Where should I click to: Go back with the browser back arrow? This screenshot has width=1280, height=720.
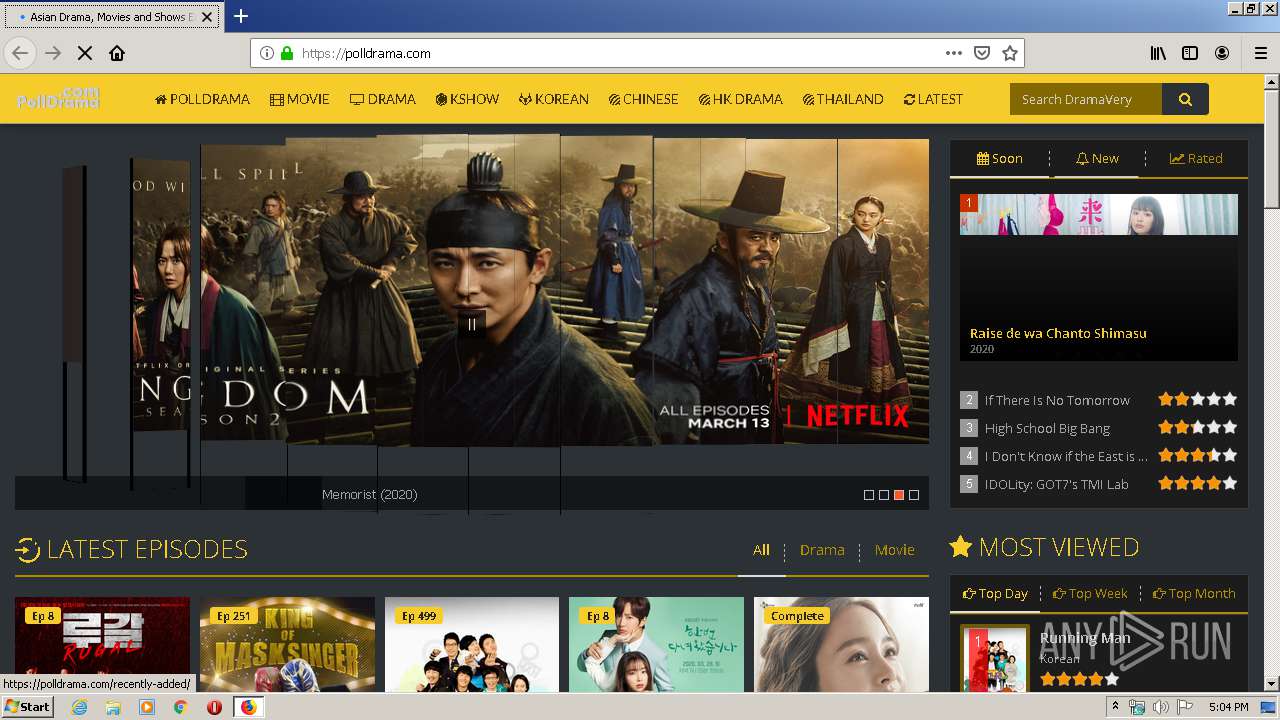coord(20,53)
